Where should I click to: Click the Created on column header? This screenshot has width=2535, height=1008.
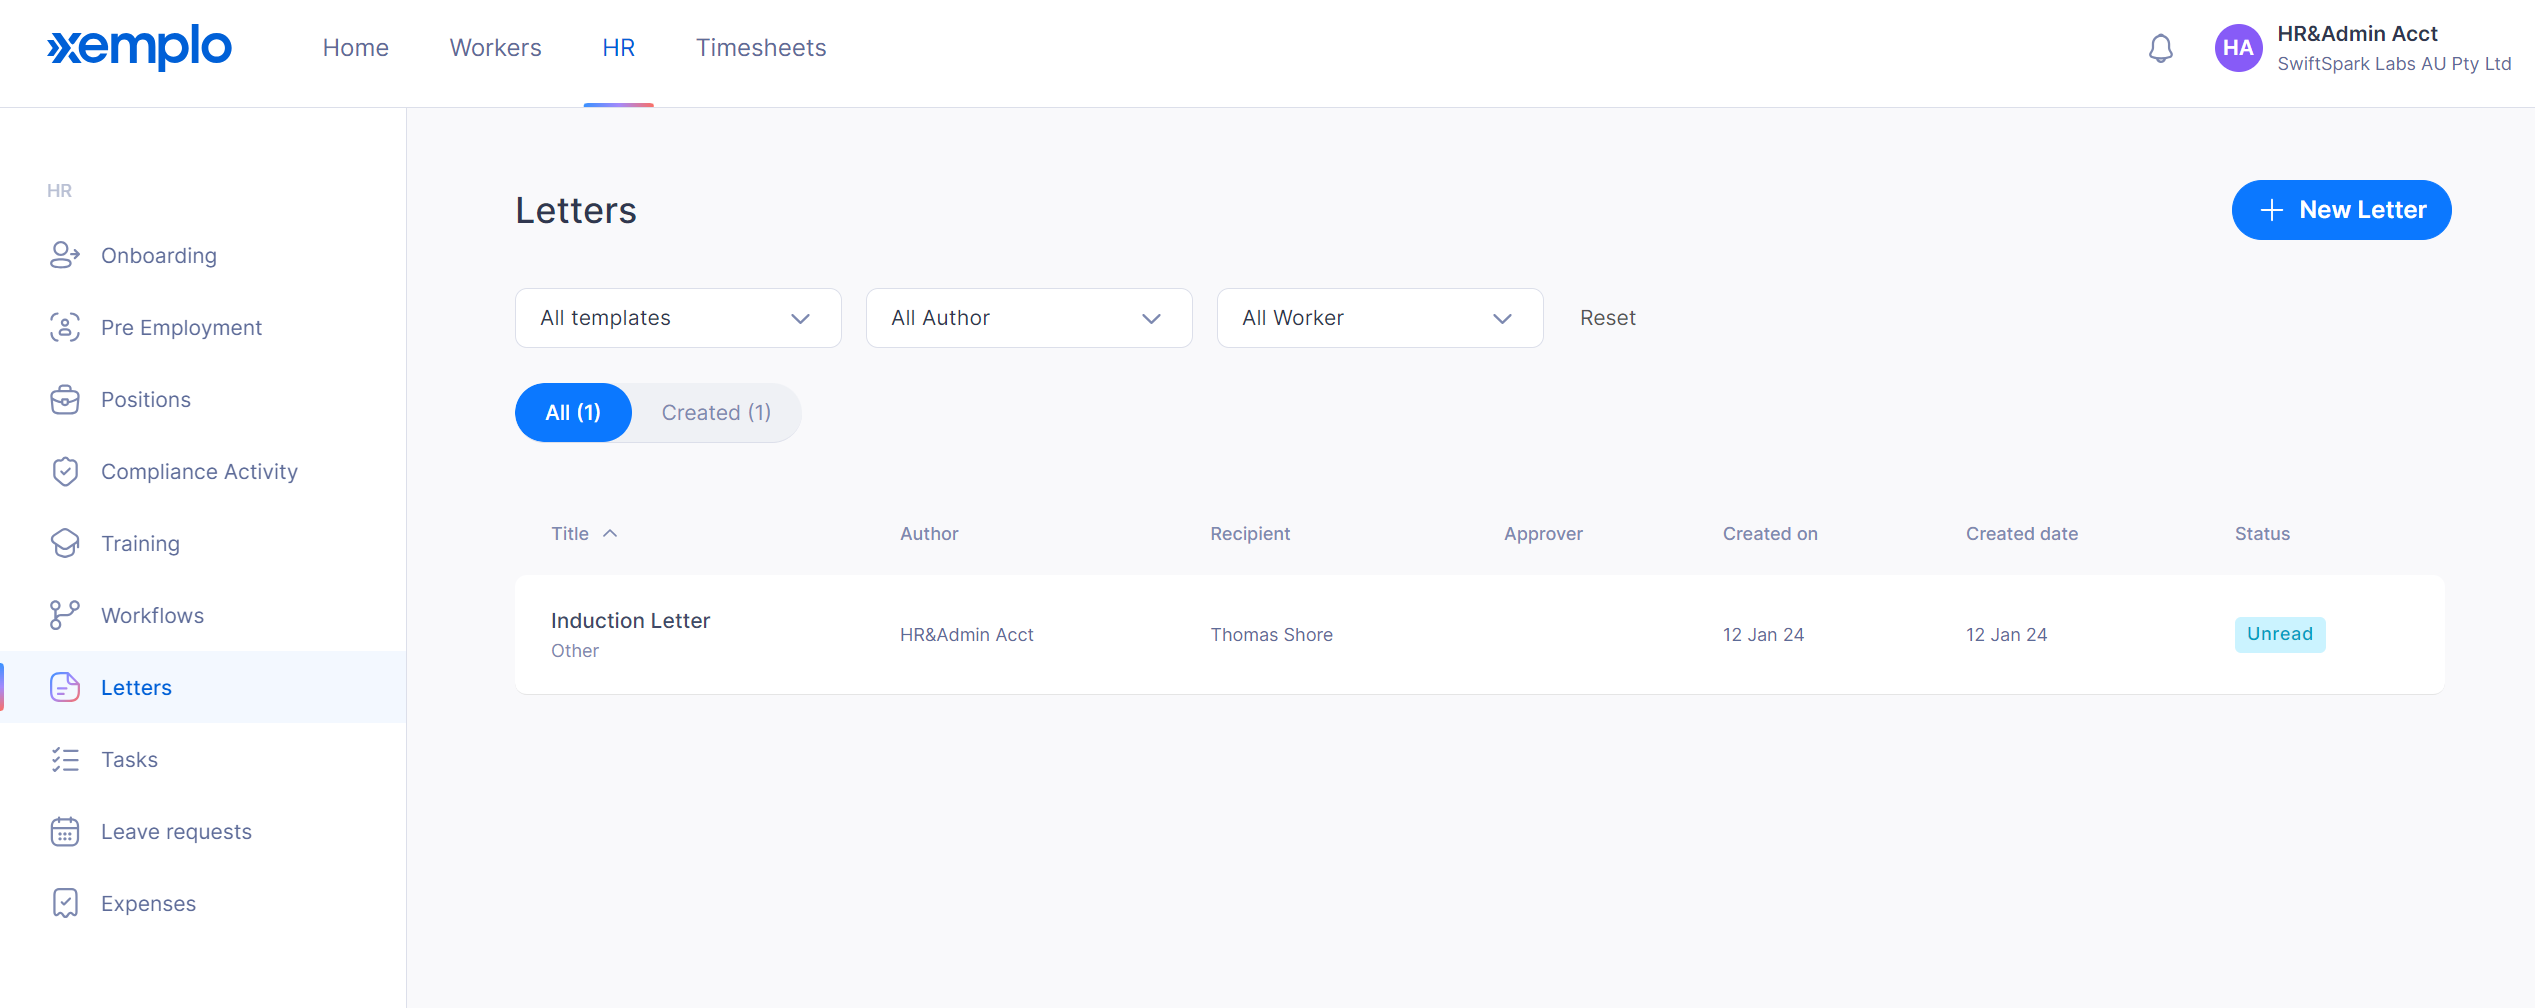click(1770, 534)
